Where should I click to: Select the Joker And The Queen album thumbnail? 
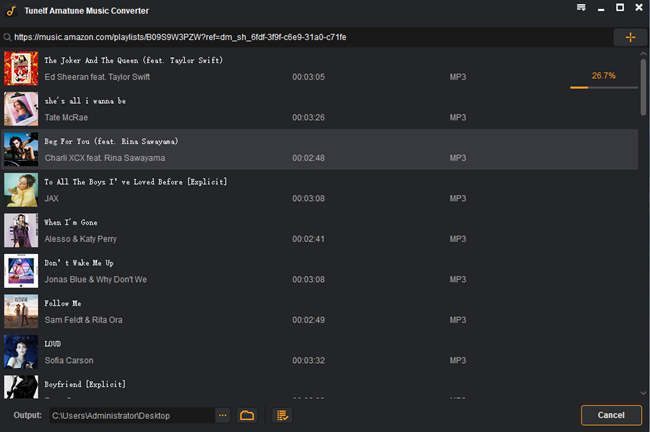[x=21, y=69]
